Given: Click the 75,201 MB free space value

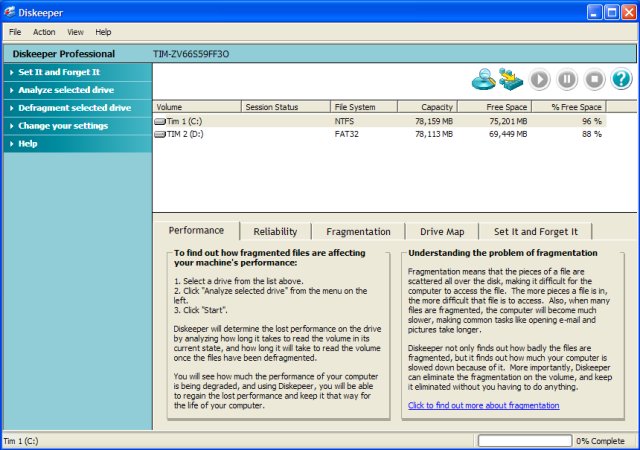Looking at the screenshot, I should pos(508,121).
